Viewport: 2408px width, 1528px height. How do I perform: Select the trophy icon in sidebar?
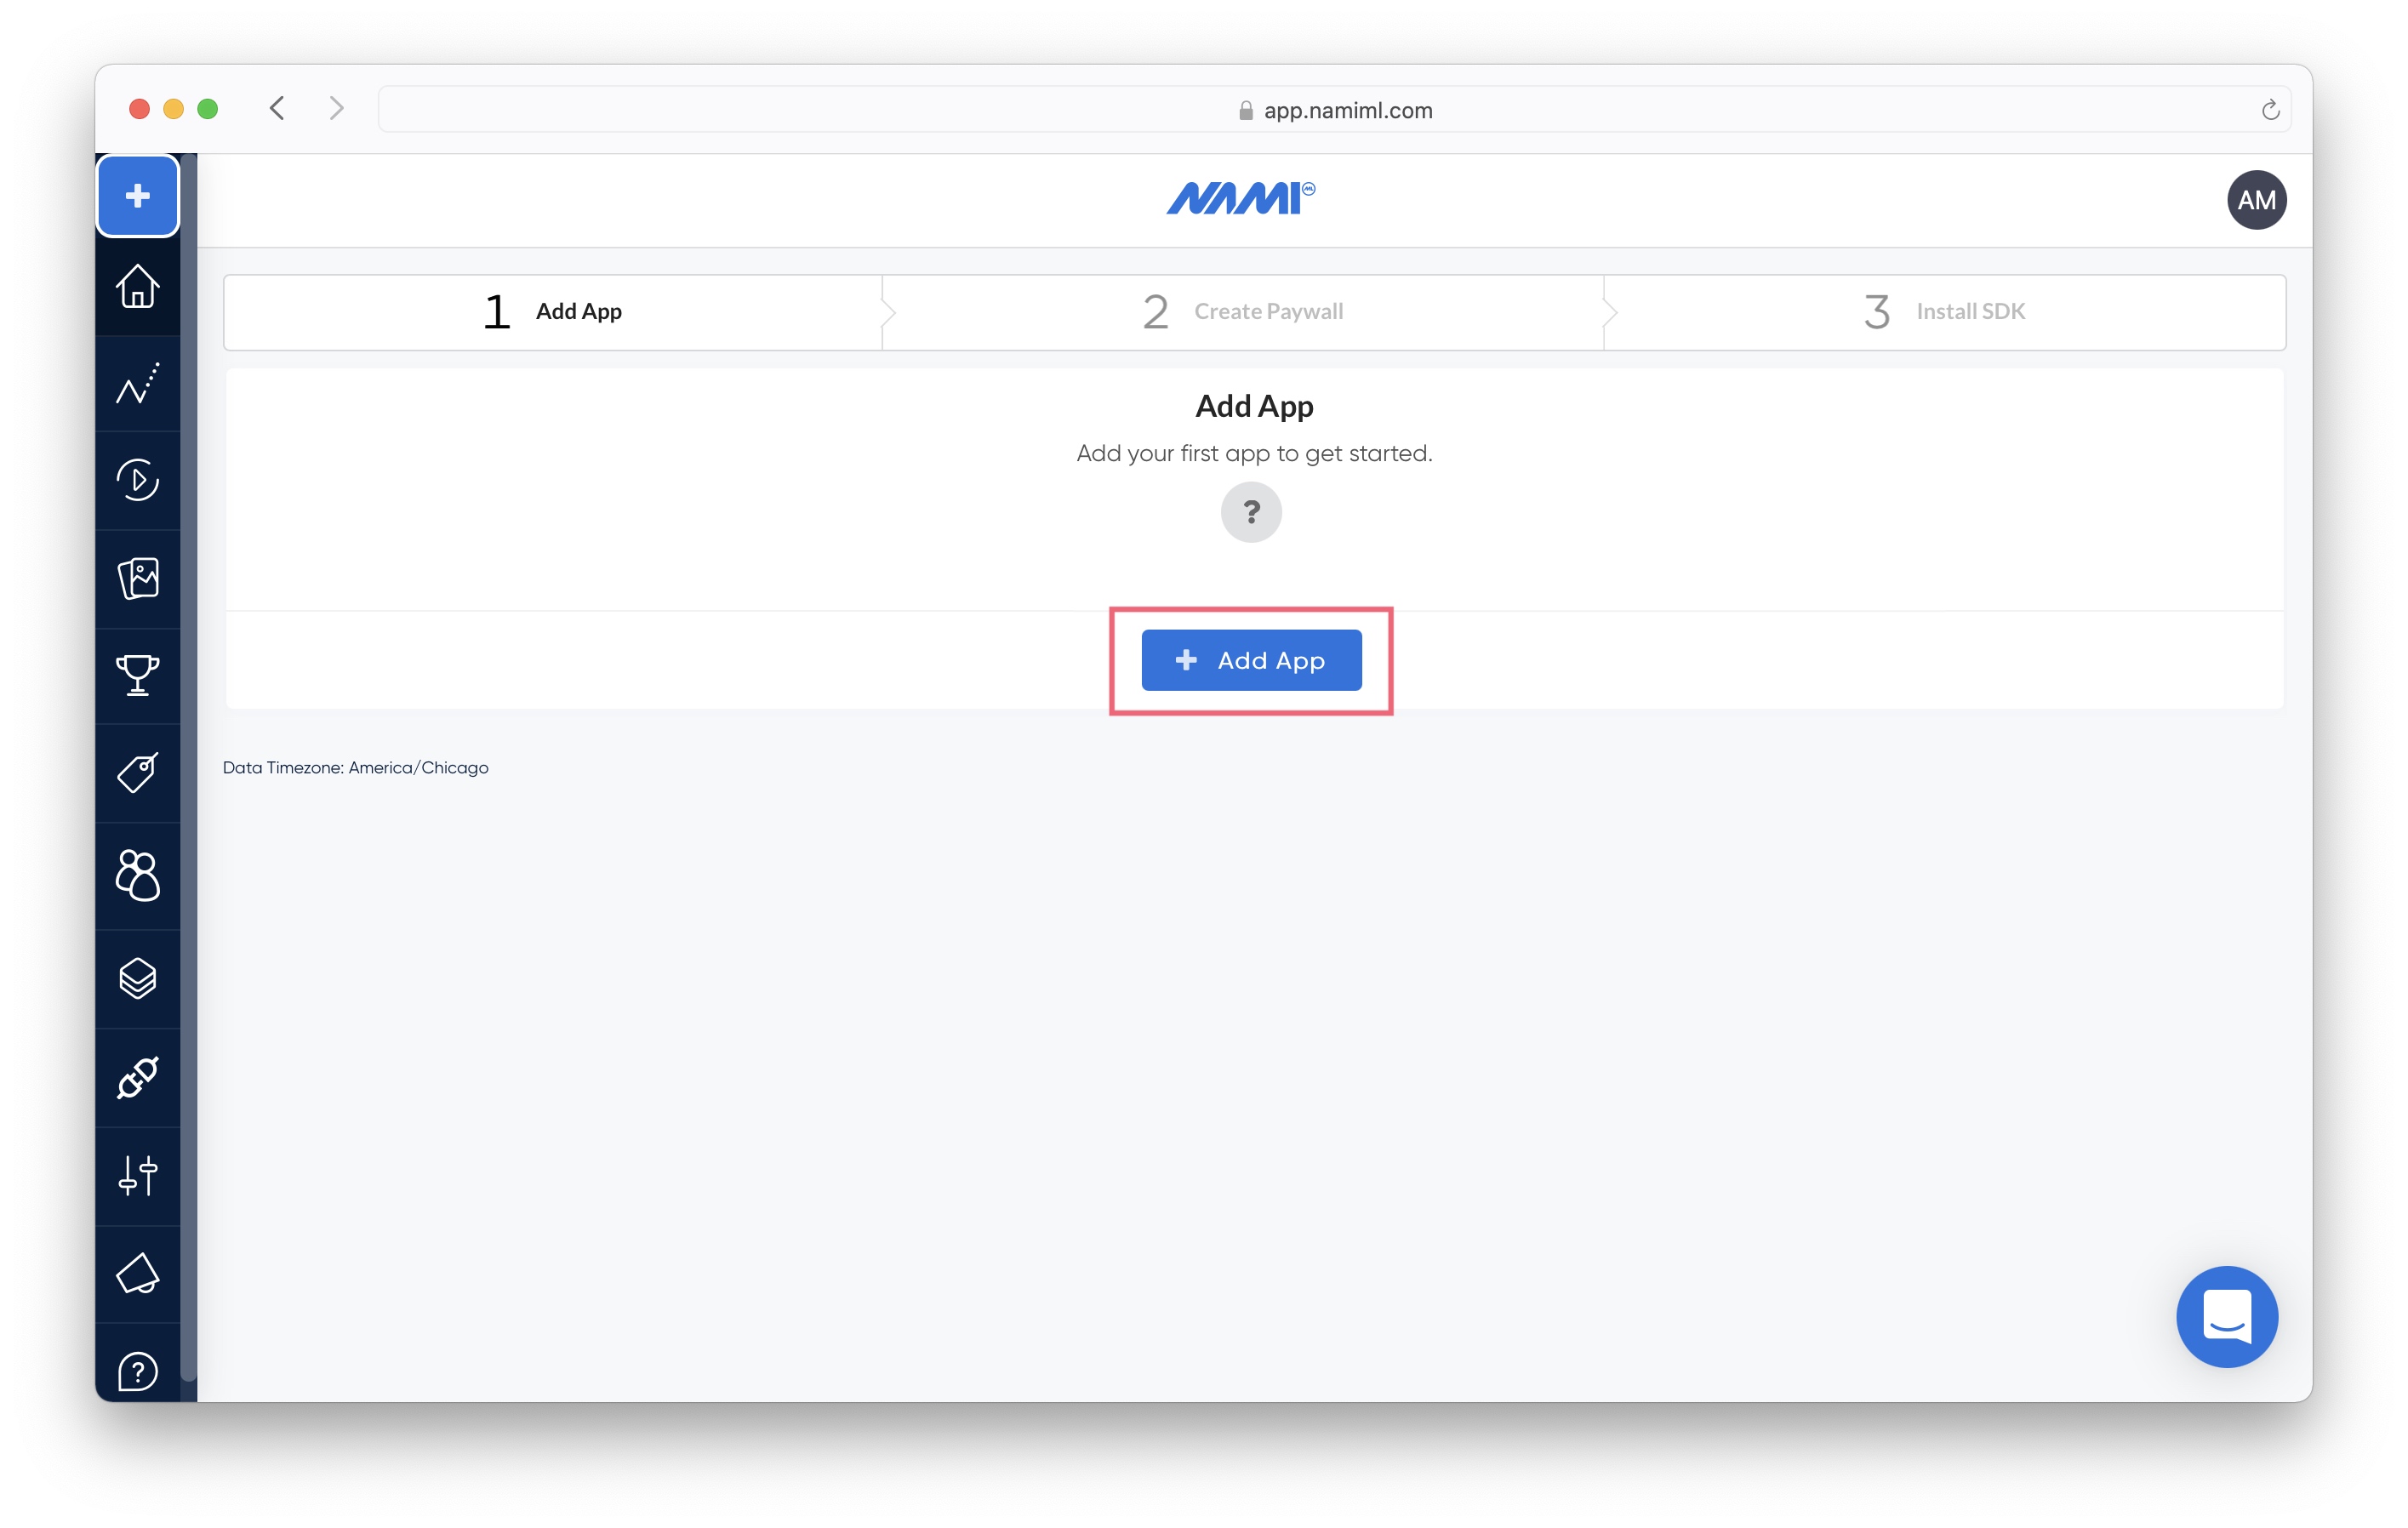point(138,675)
